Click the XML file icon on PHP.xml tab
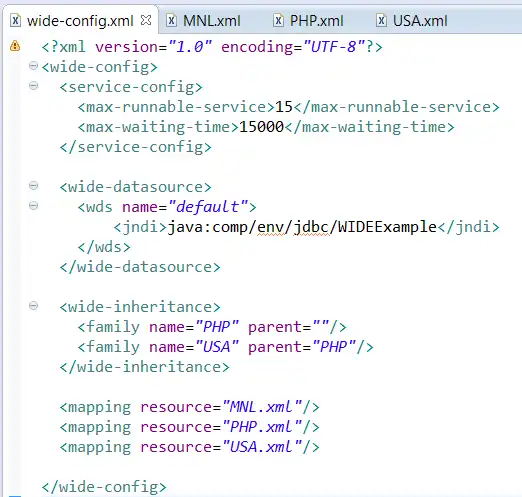Image resolution: width=522 pixels, height=497 pixels. pos(278,21)
